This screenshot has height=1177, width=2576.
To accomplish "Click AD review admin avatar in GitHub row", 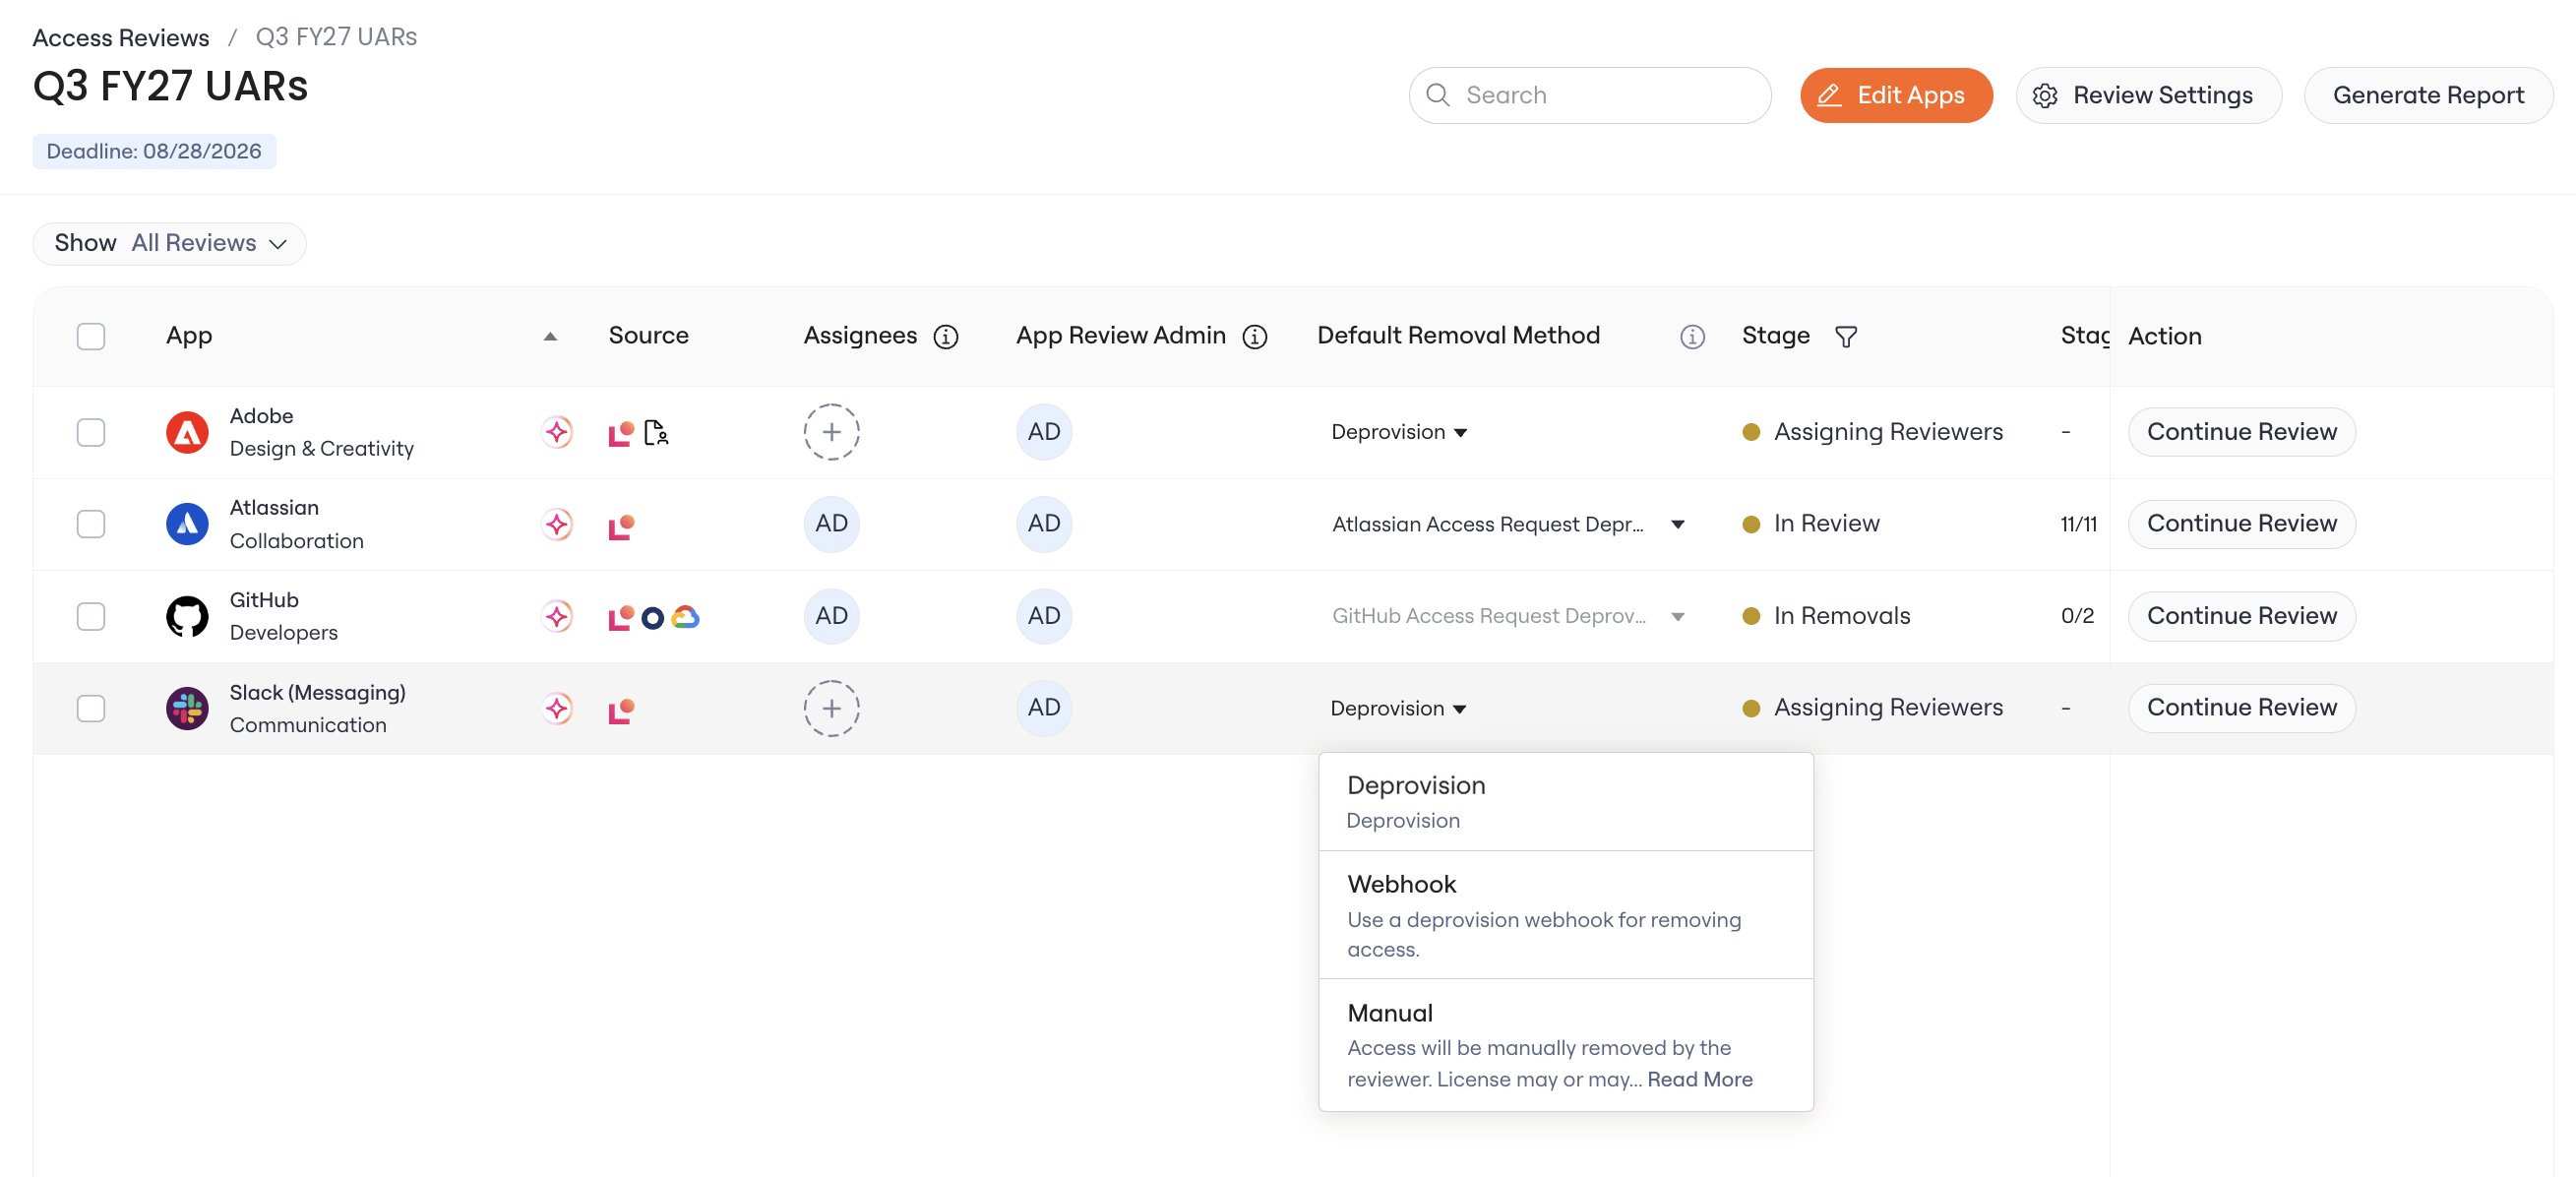I will [x=1044, y=616].
